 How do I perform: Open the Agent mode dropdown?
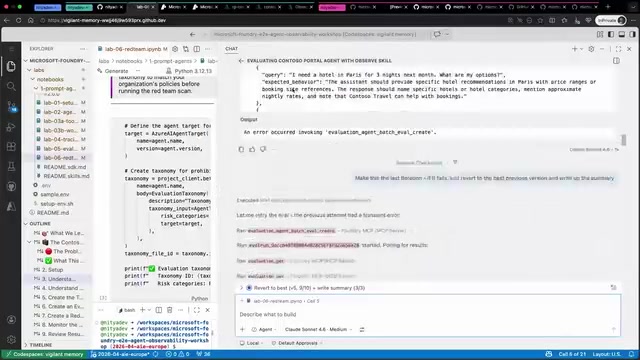(264, 329)
